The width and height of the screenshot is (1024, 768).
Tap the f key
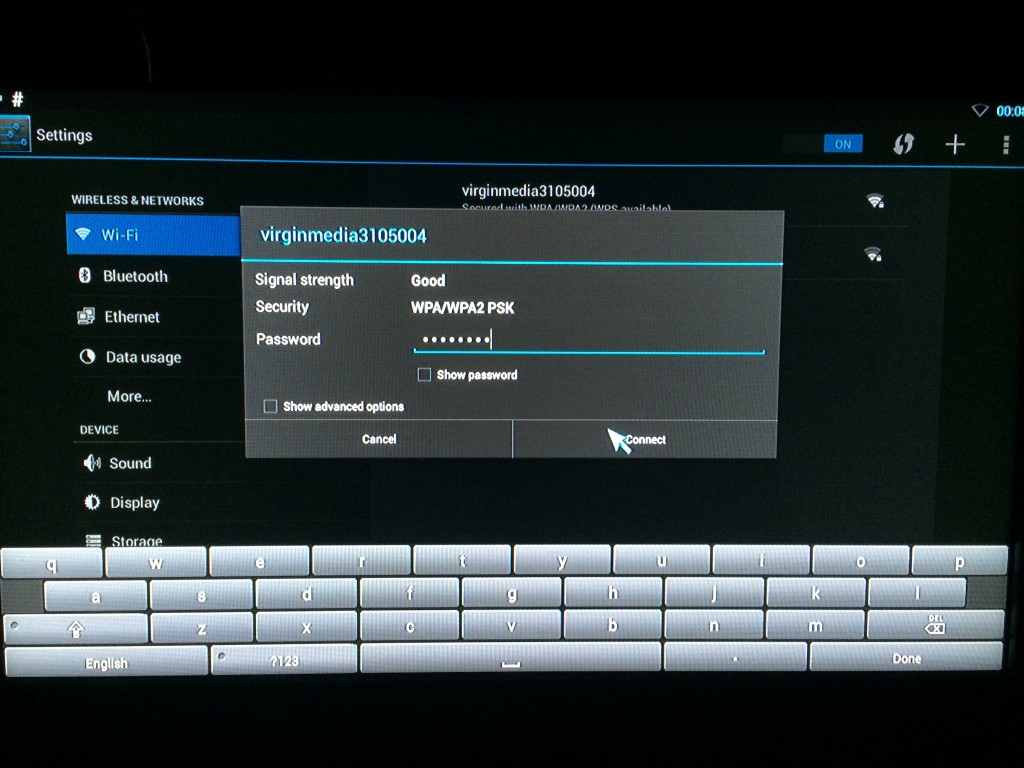pos(409,593)
